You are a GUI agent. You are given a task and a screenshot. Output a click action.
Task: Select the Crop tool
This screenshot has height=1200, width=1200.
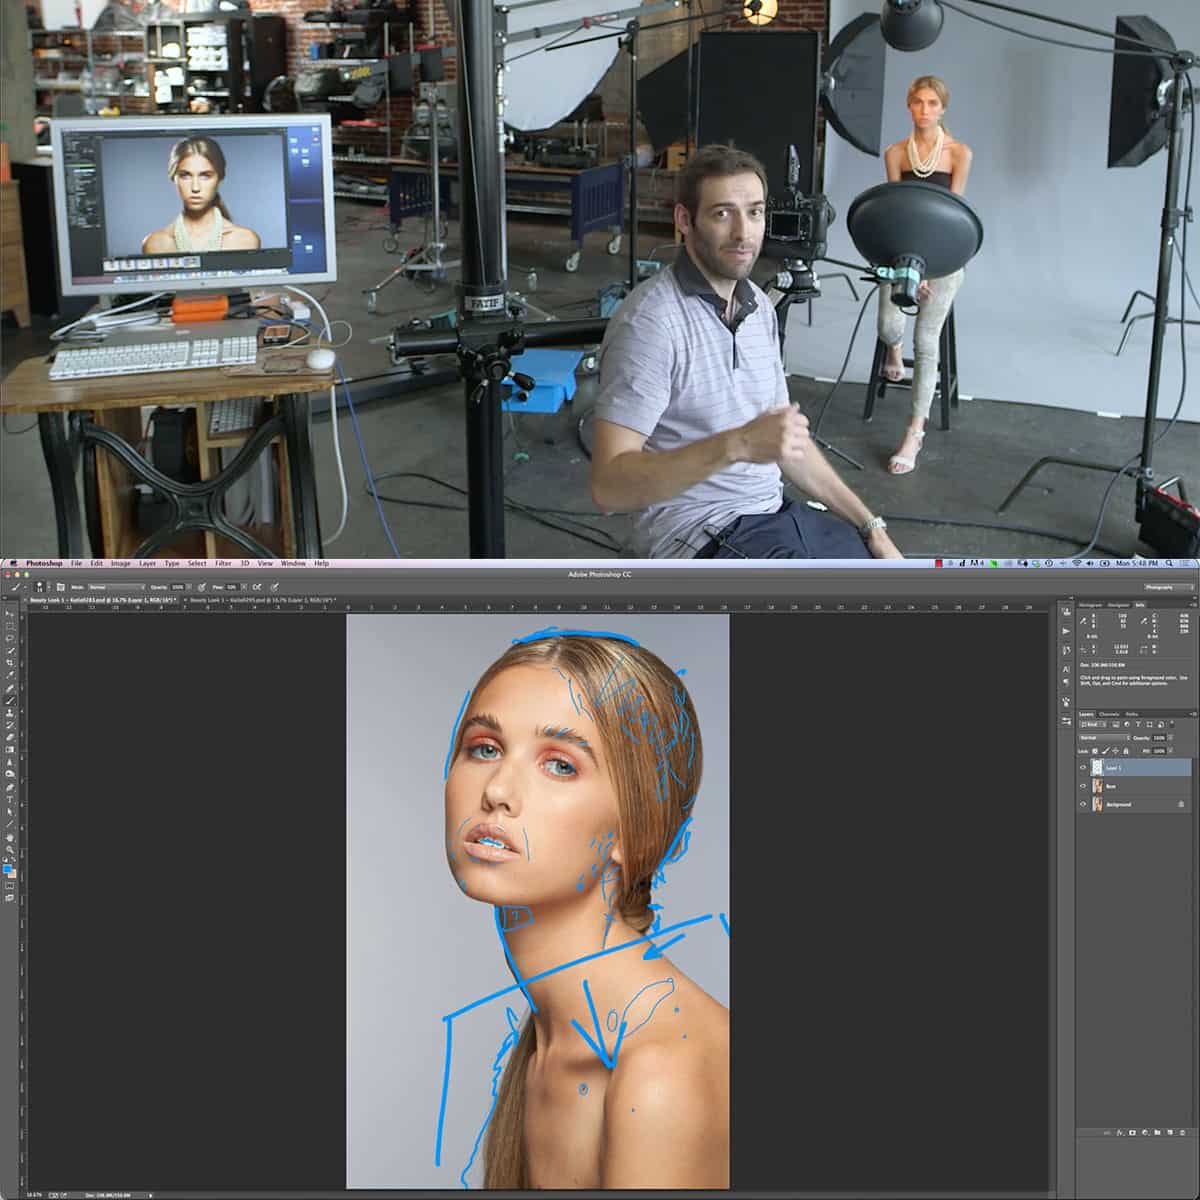click(10, 661)
